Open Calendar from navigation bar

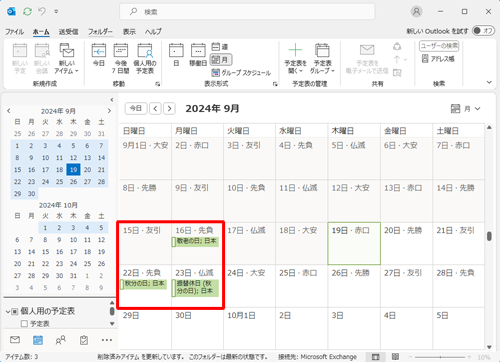tap(38, 340)
